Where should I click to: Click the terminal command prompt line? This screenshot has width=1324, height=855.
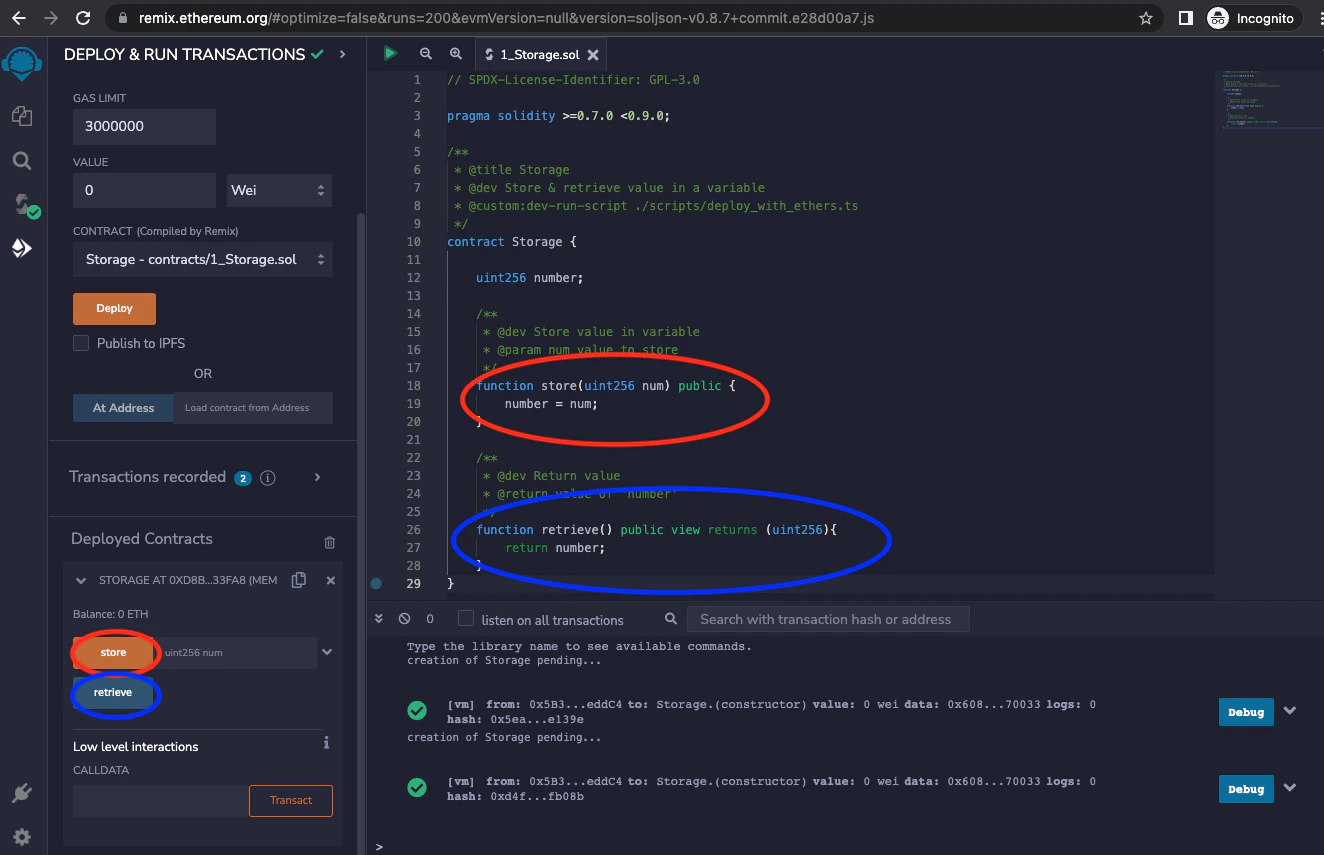[845, 846]
